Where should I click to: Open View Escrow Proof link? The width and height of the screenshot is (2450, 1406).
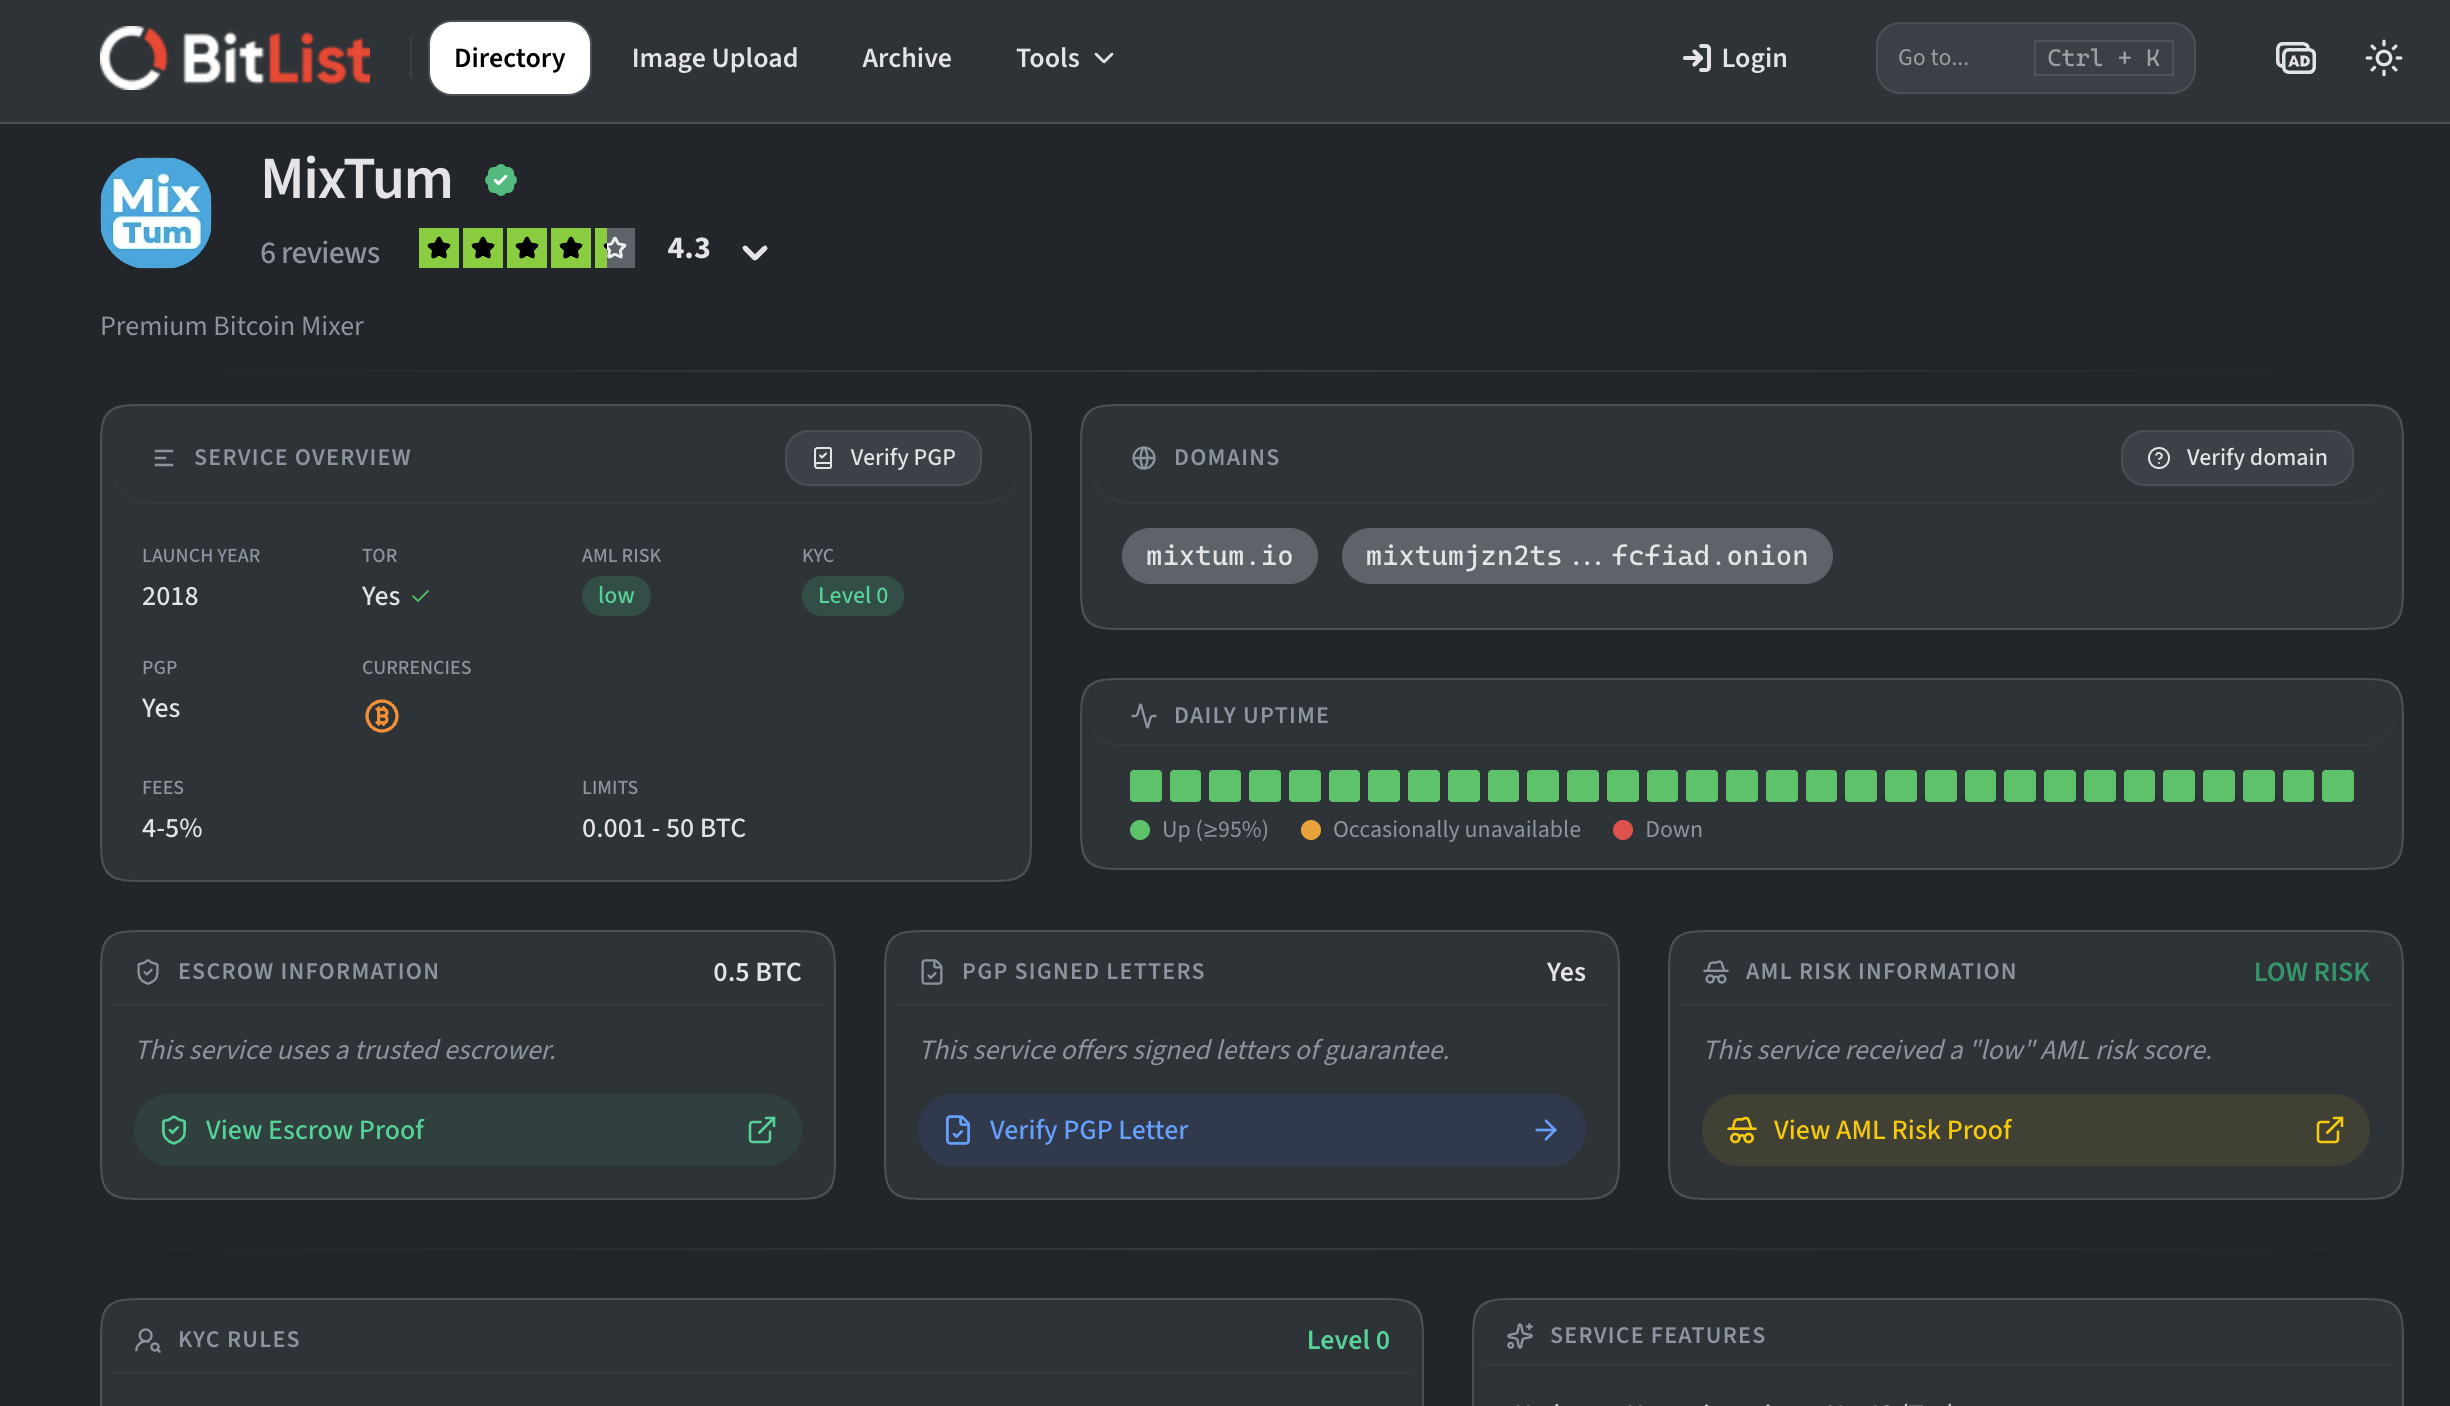[x=468, y=1130]
